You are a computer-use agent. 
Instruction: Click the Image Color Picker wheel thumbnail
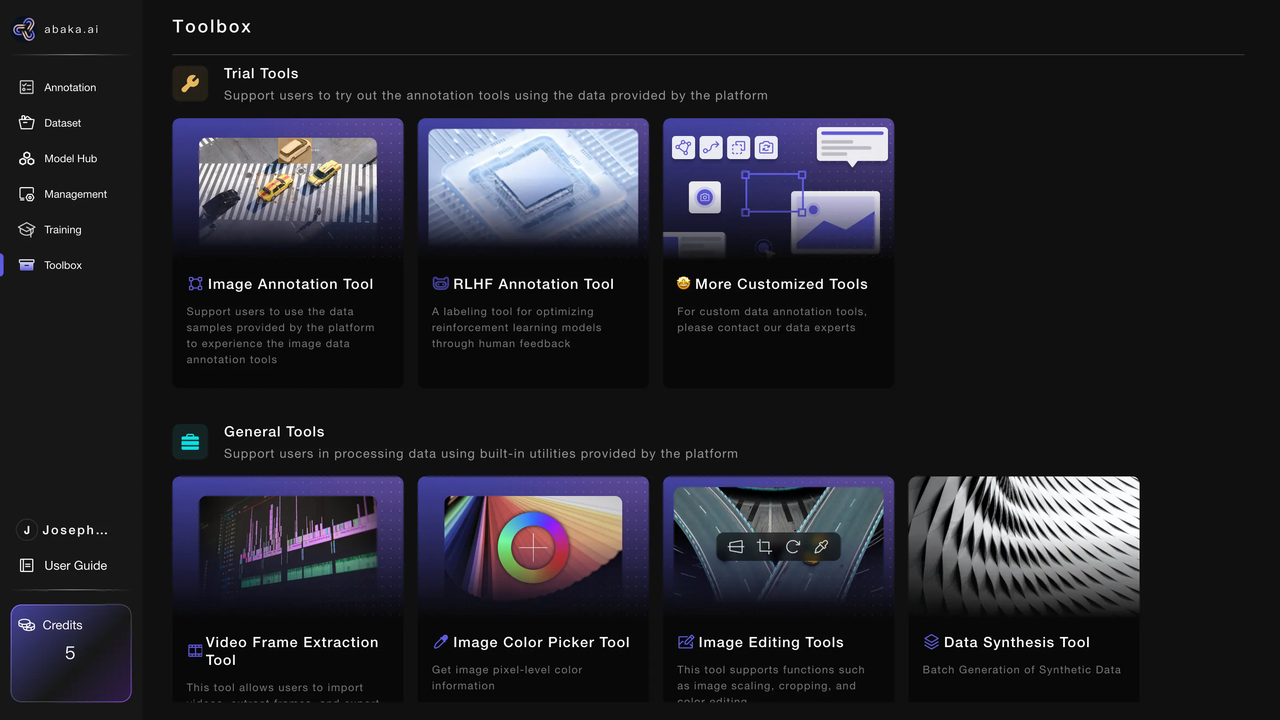[x=533, y=547]
